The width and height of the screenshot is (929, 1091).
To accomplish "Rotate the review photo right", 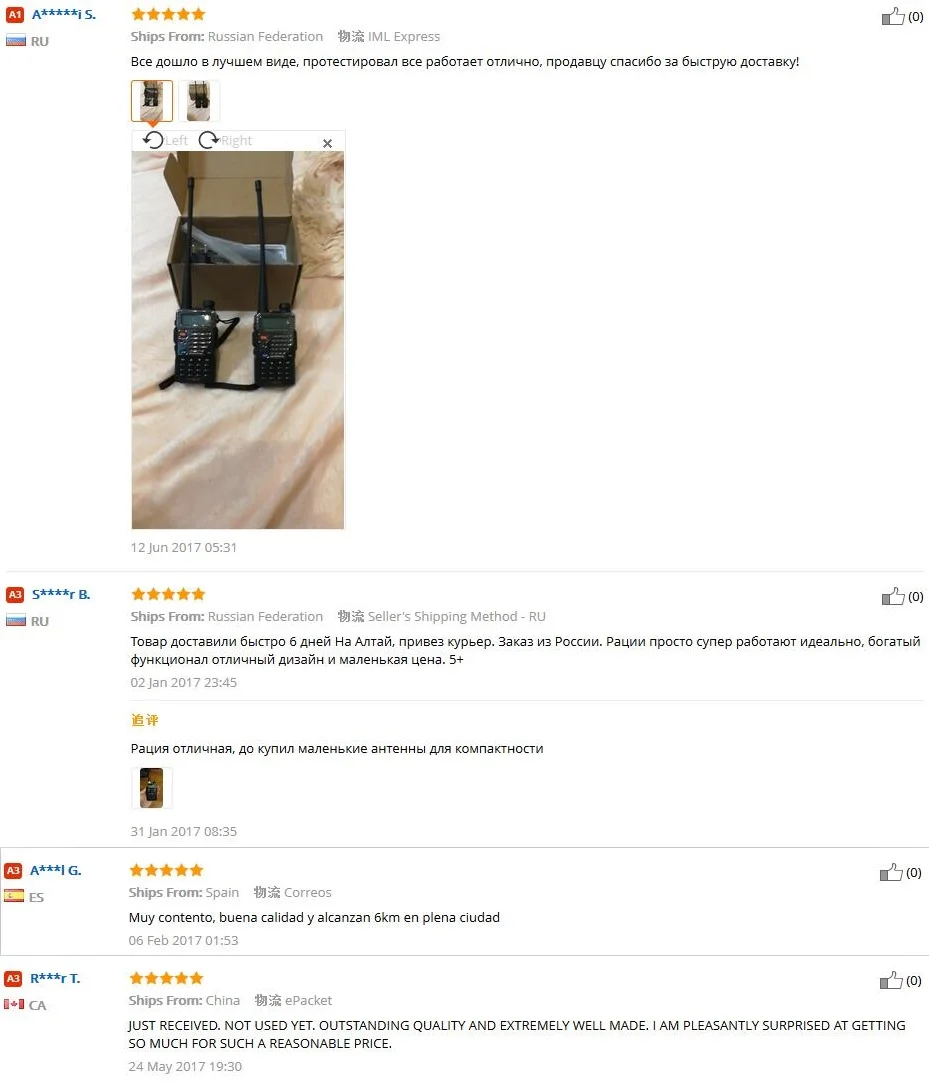I will coord(225,141).
